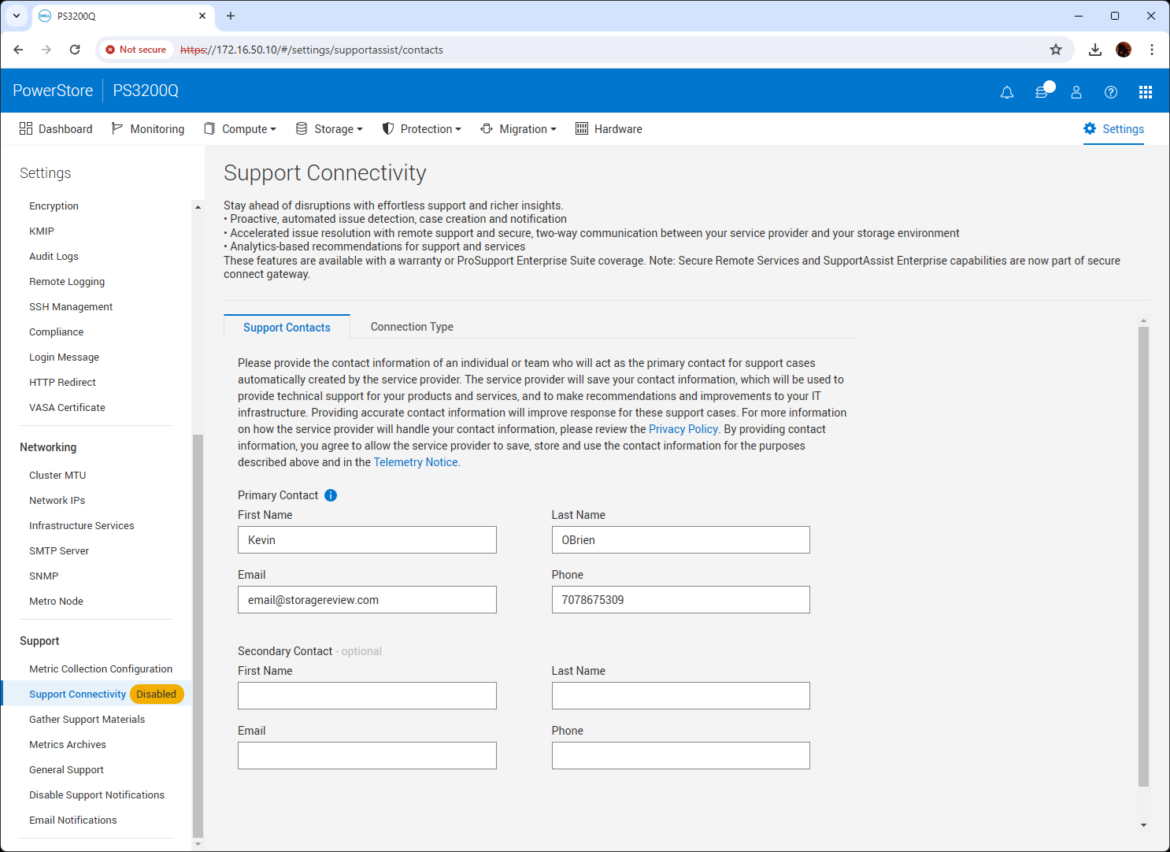Viewport: 1170px width, 852px height.
Task: Open Chrome three-dot menu
Action: [1151, 49]
